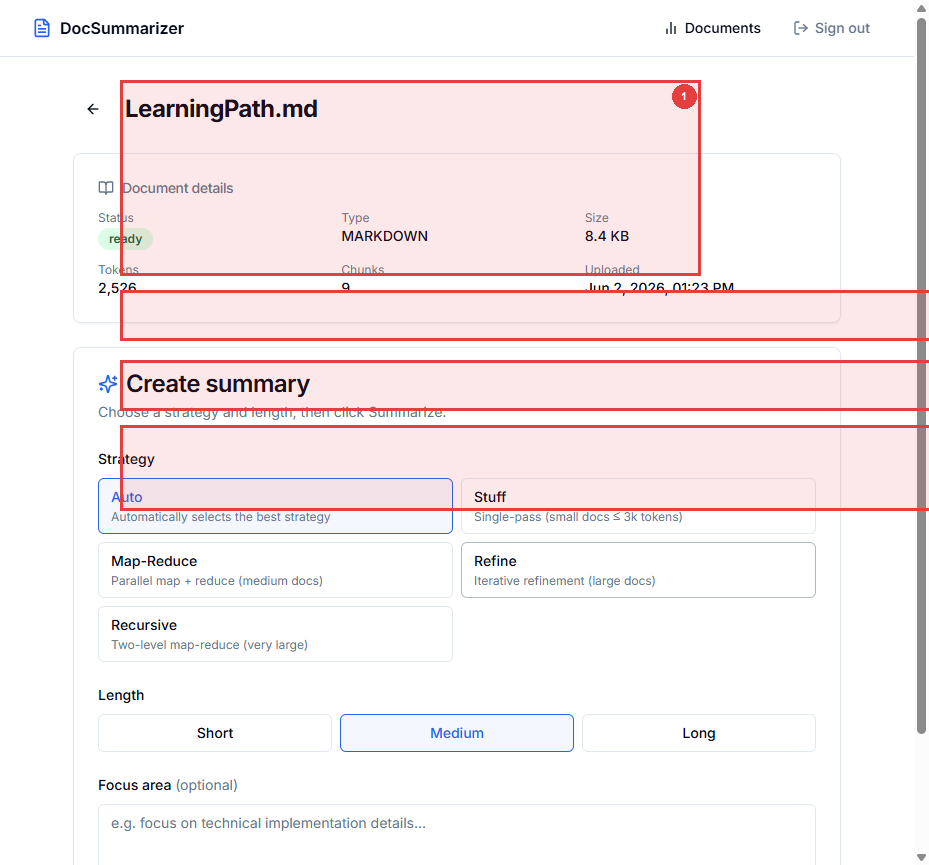Set summary length to Long

[699, 733]
